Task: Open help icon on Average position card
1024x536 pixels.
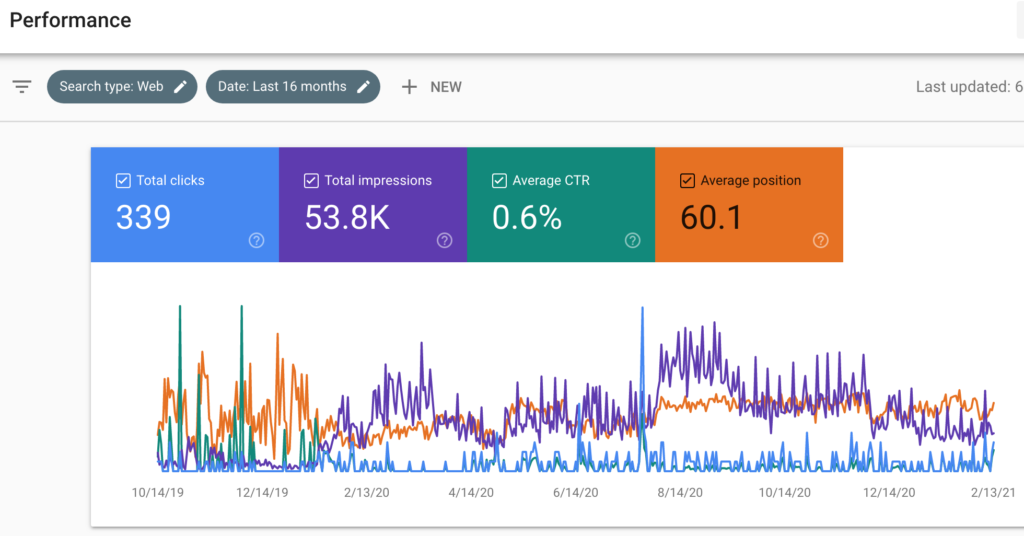Action: (821, 240)
